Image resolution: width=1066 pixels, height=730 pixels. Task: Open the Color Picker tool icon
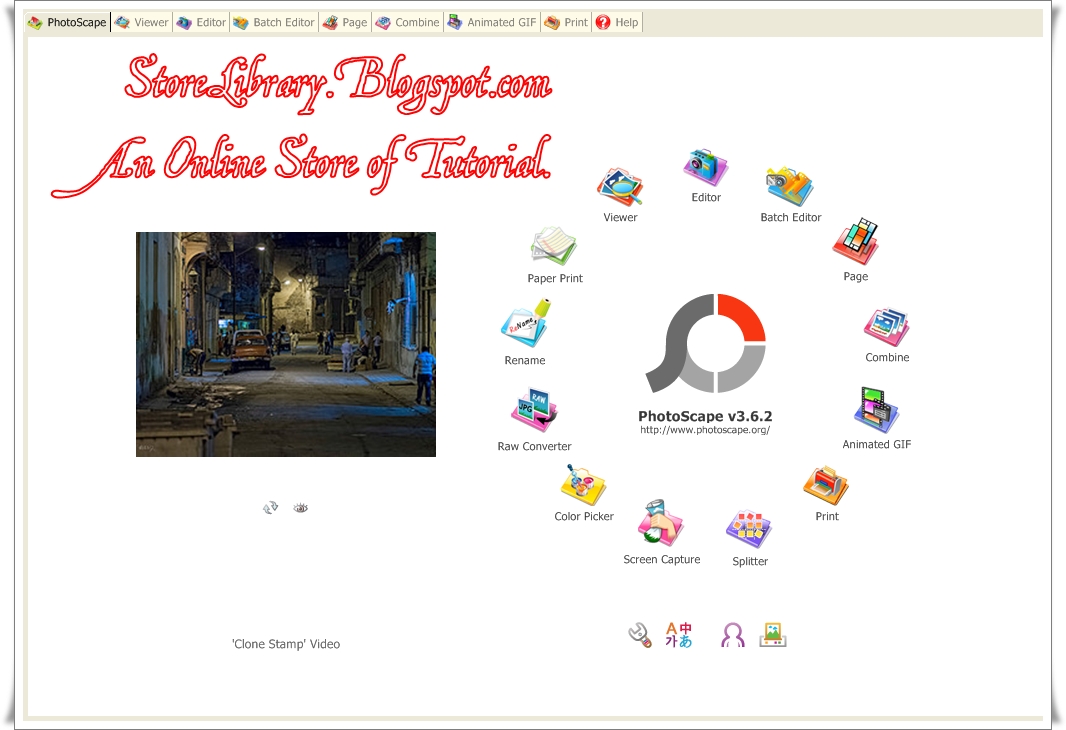point(583,485)
